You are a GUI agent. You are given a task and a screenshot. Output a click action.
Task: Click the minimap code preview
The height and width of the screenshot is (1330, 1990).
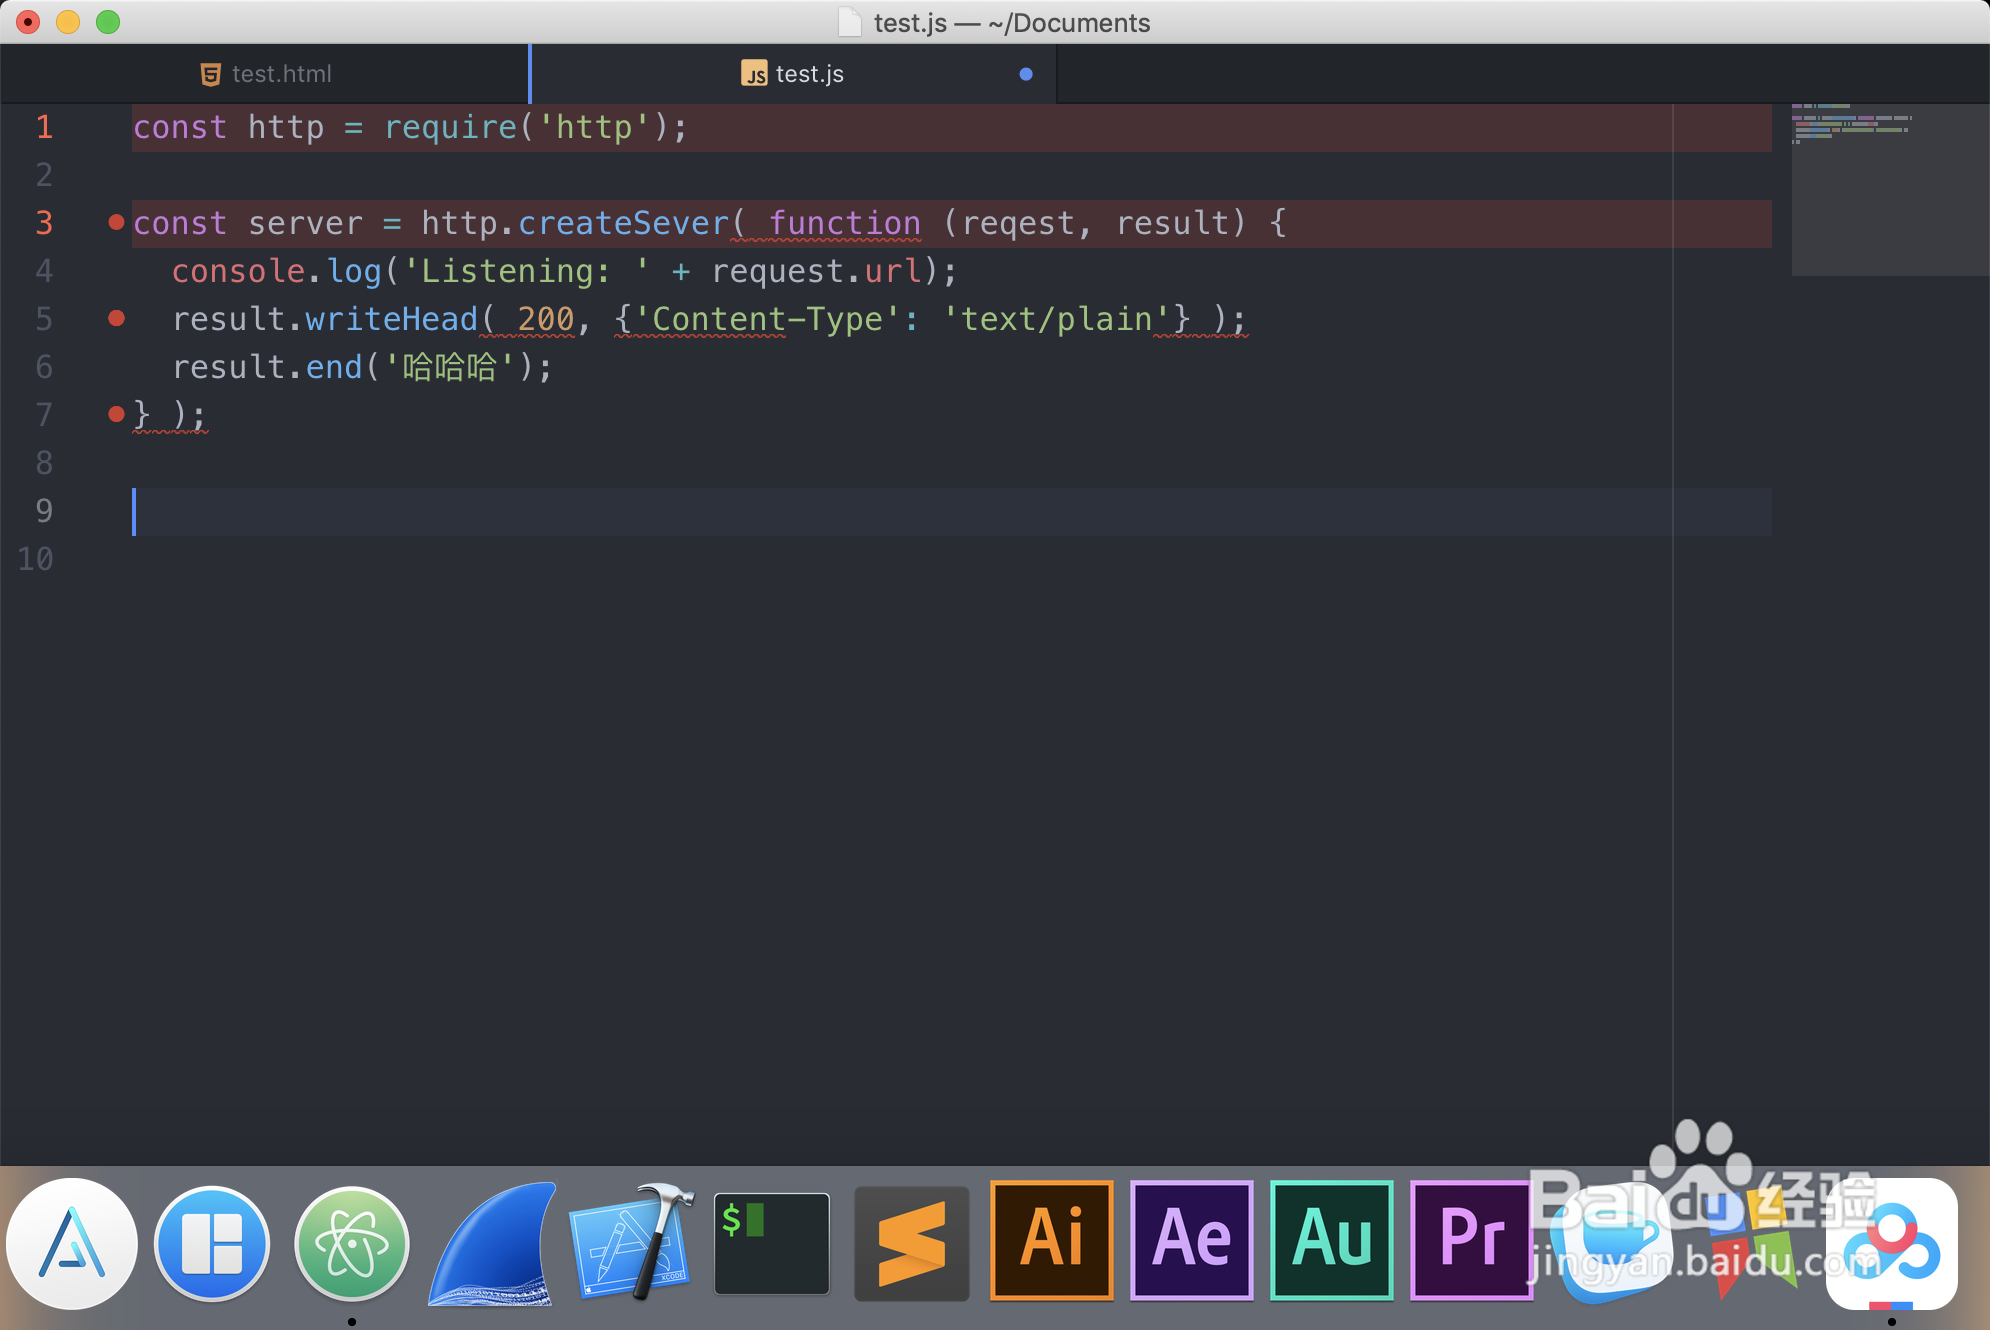click(1850, 125)
